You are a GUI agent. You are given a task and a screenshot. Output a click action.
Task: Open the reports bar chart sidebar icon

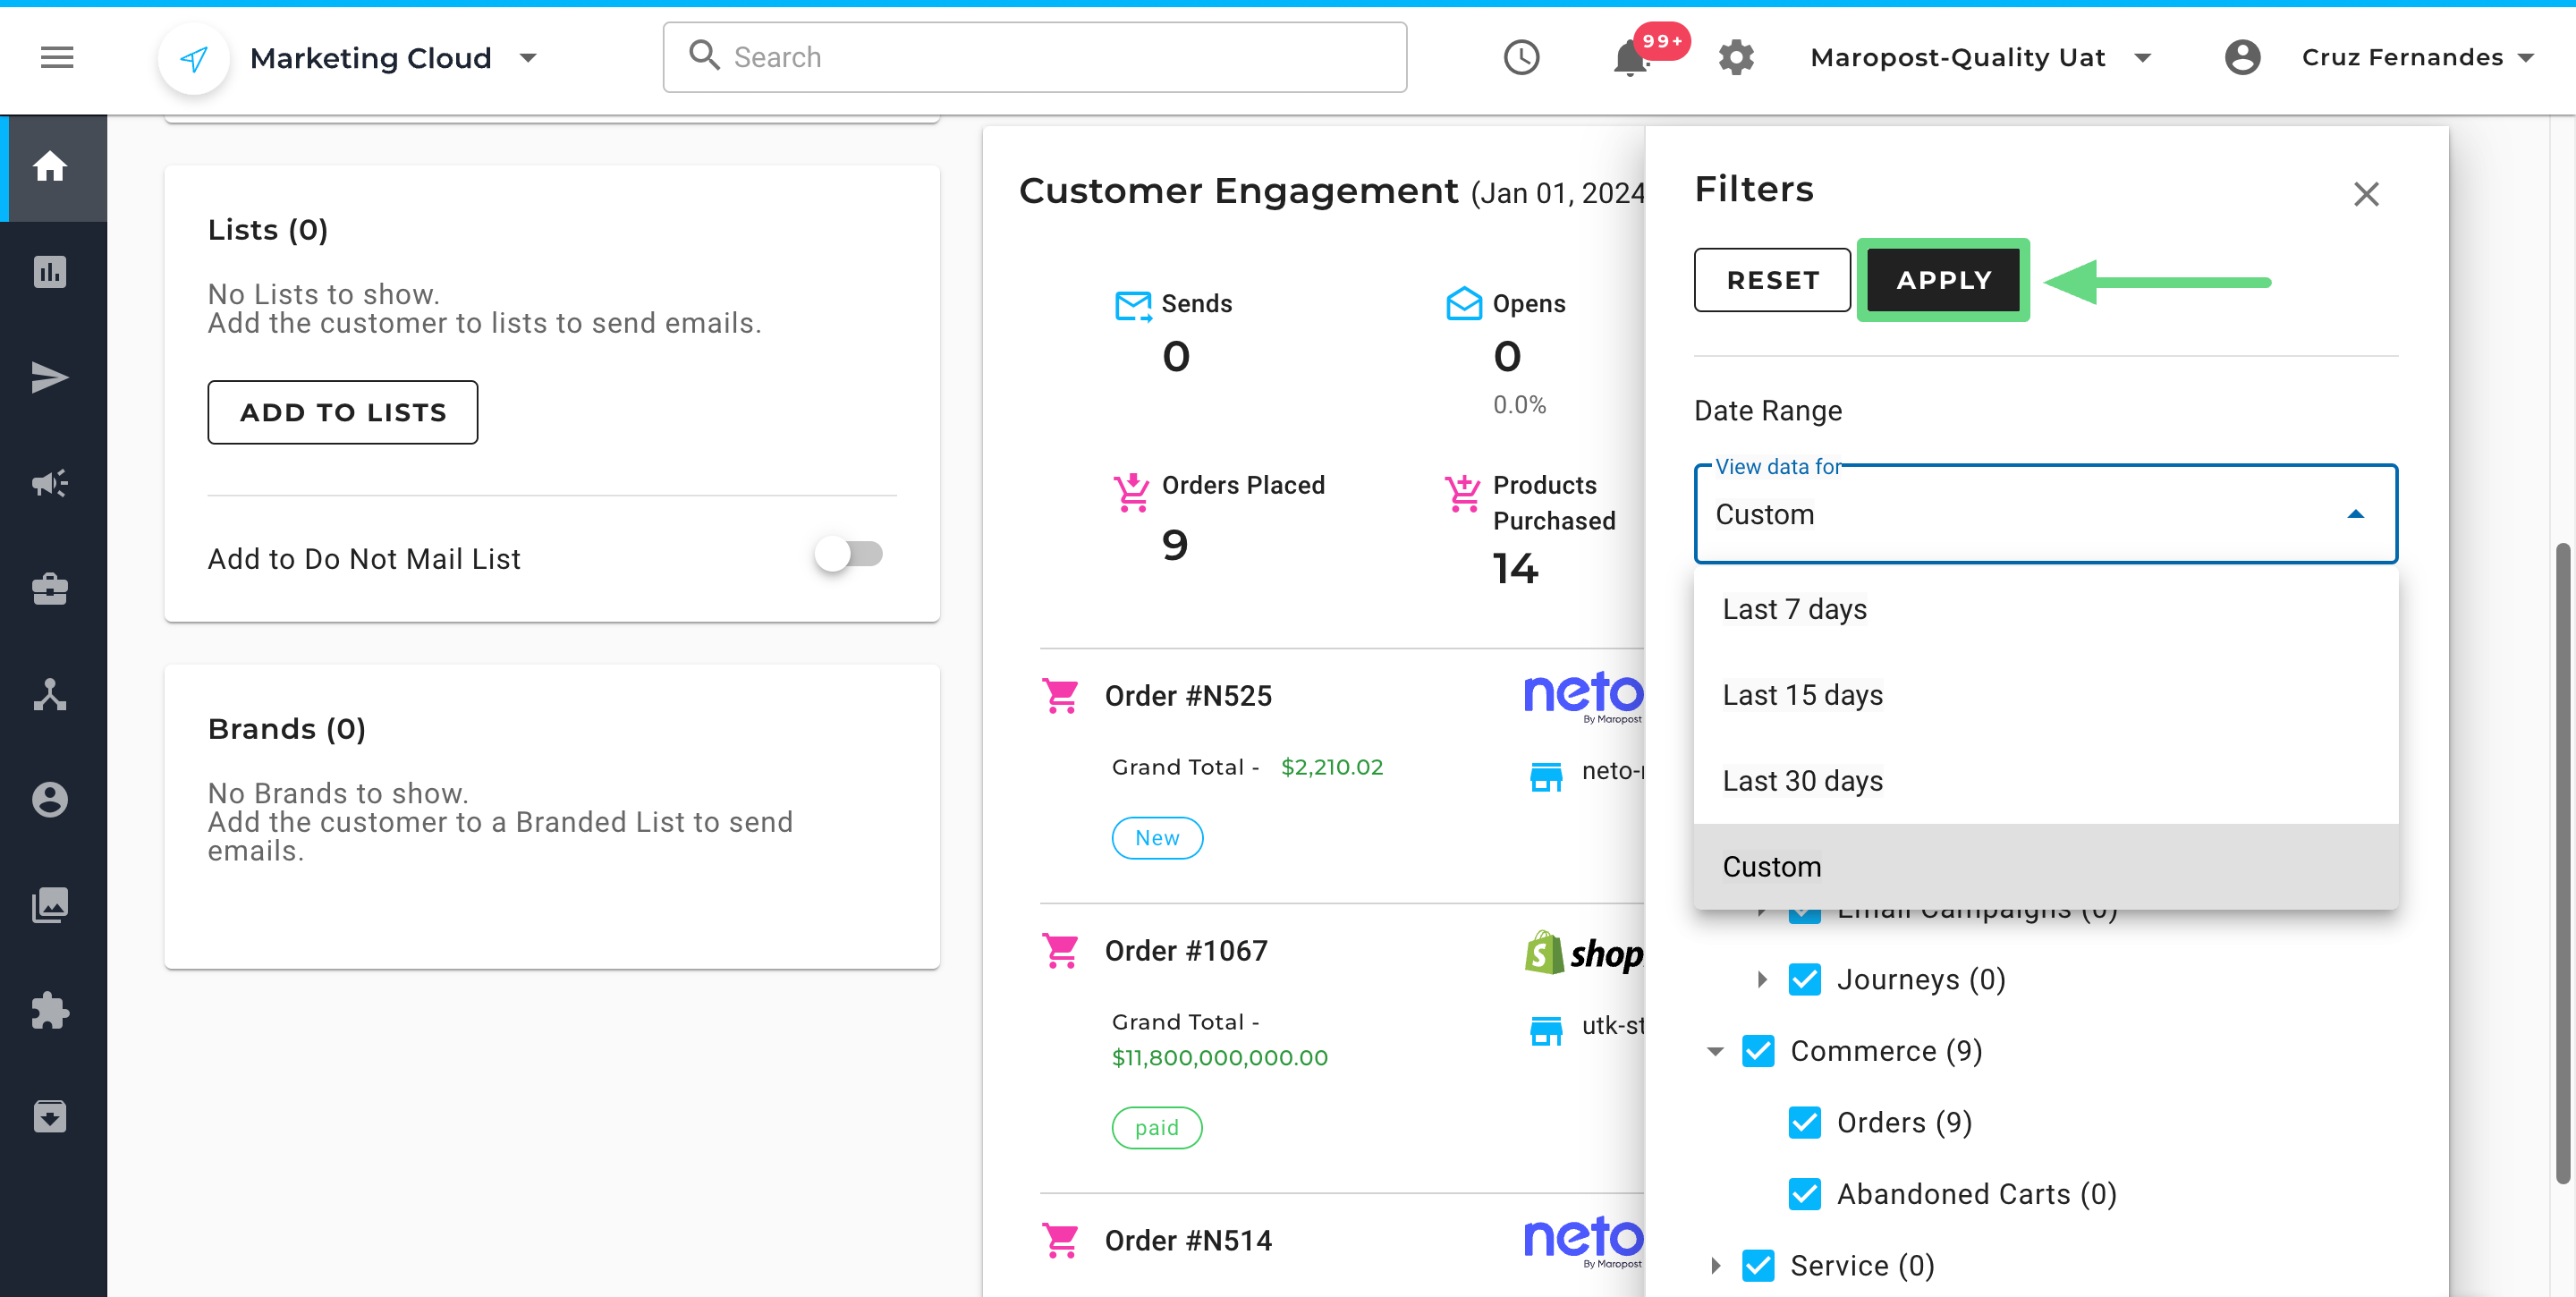(50, 272)
